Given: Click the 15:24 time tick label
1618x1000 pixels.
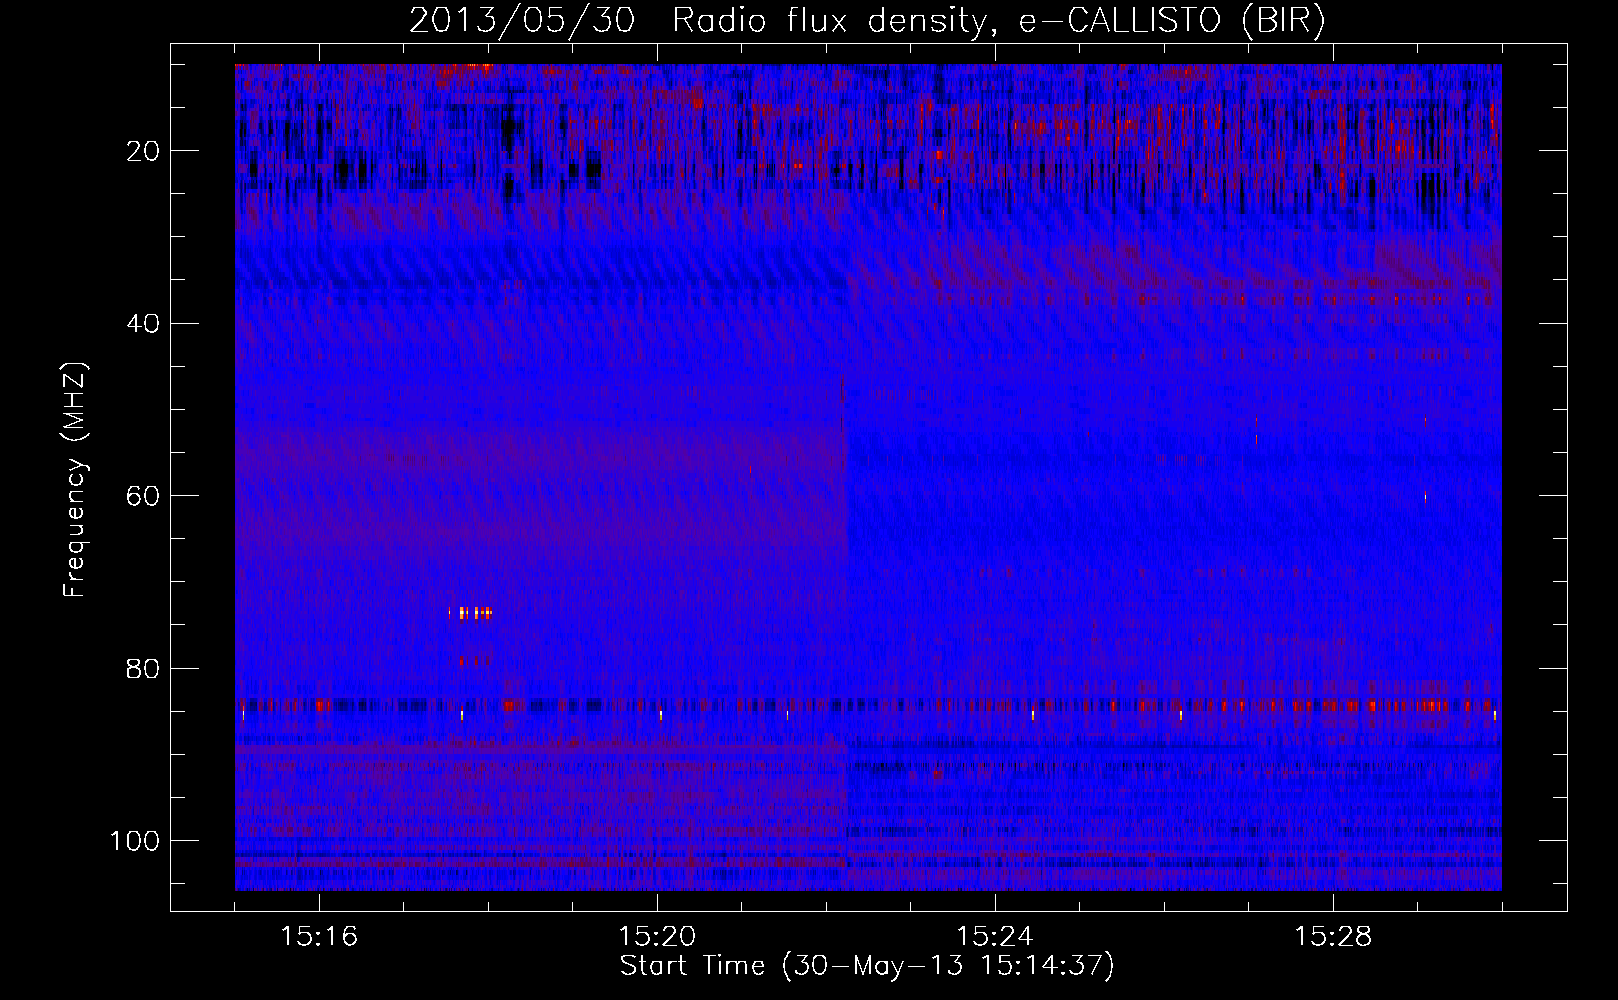Looking at the screenshot, I should 995,937.
